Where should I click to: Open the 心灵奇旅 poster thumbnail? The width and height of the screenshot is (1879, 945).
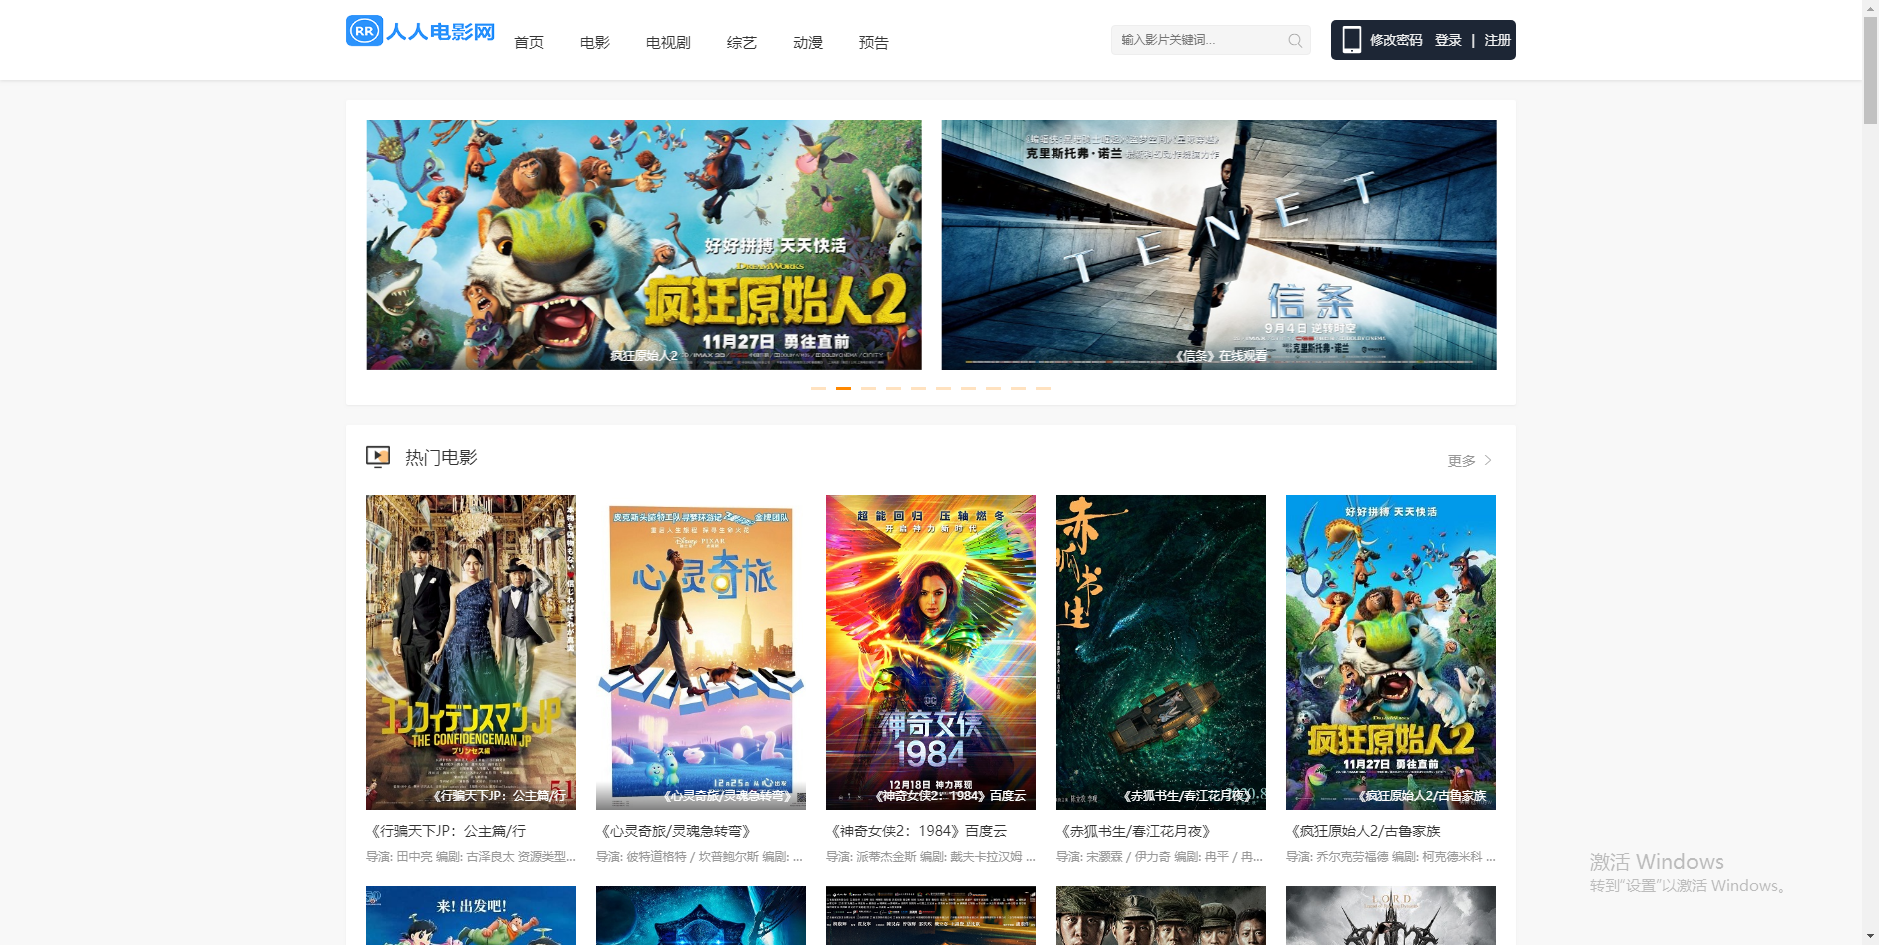point(701,652)
